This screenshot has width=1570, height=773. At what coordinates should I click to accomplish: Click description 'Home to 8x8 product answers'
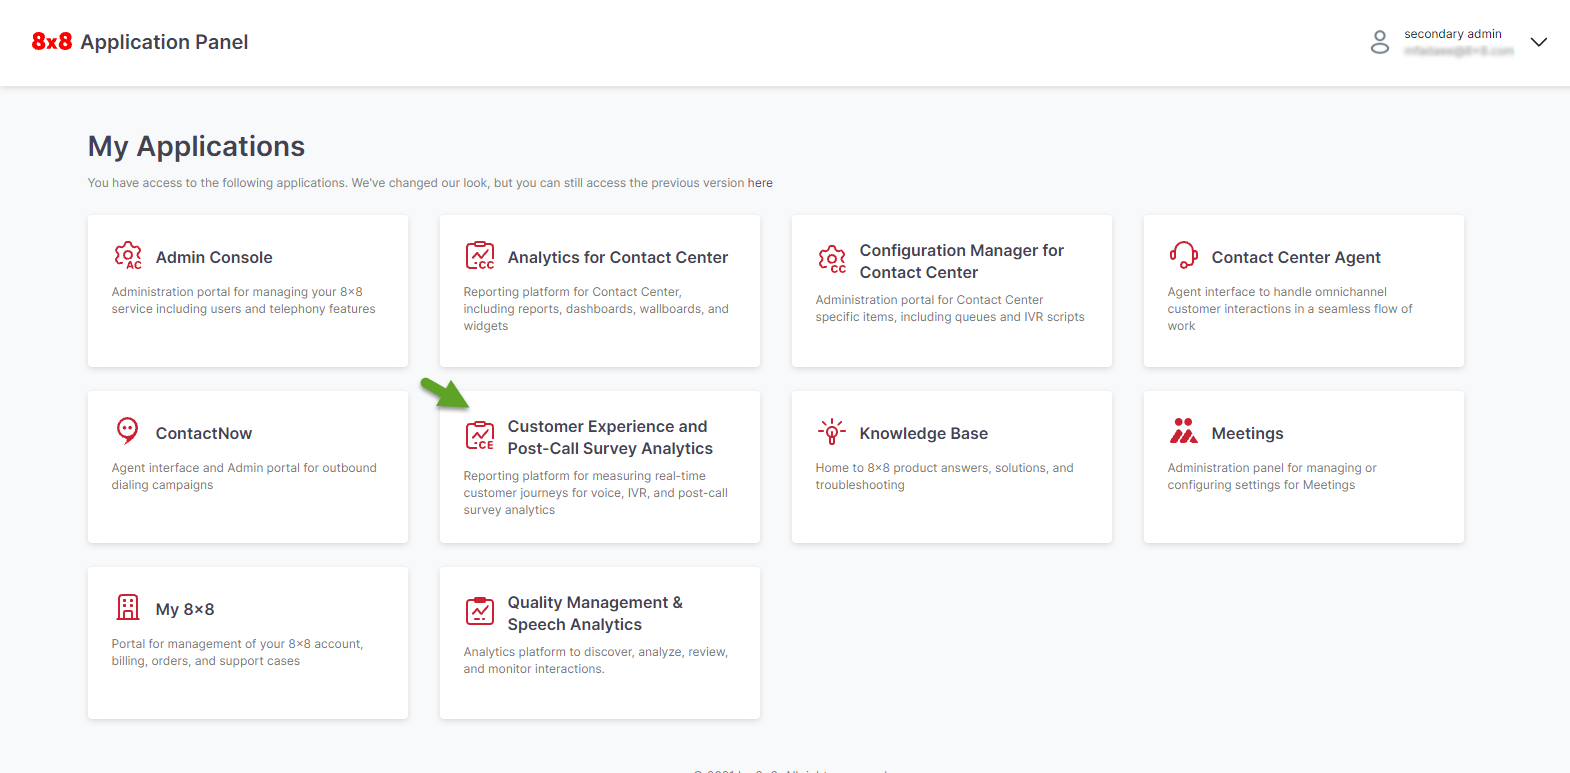[944, 476]
